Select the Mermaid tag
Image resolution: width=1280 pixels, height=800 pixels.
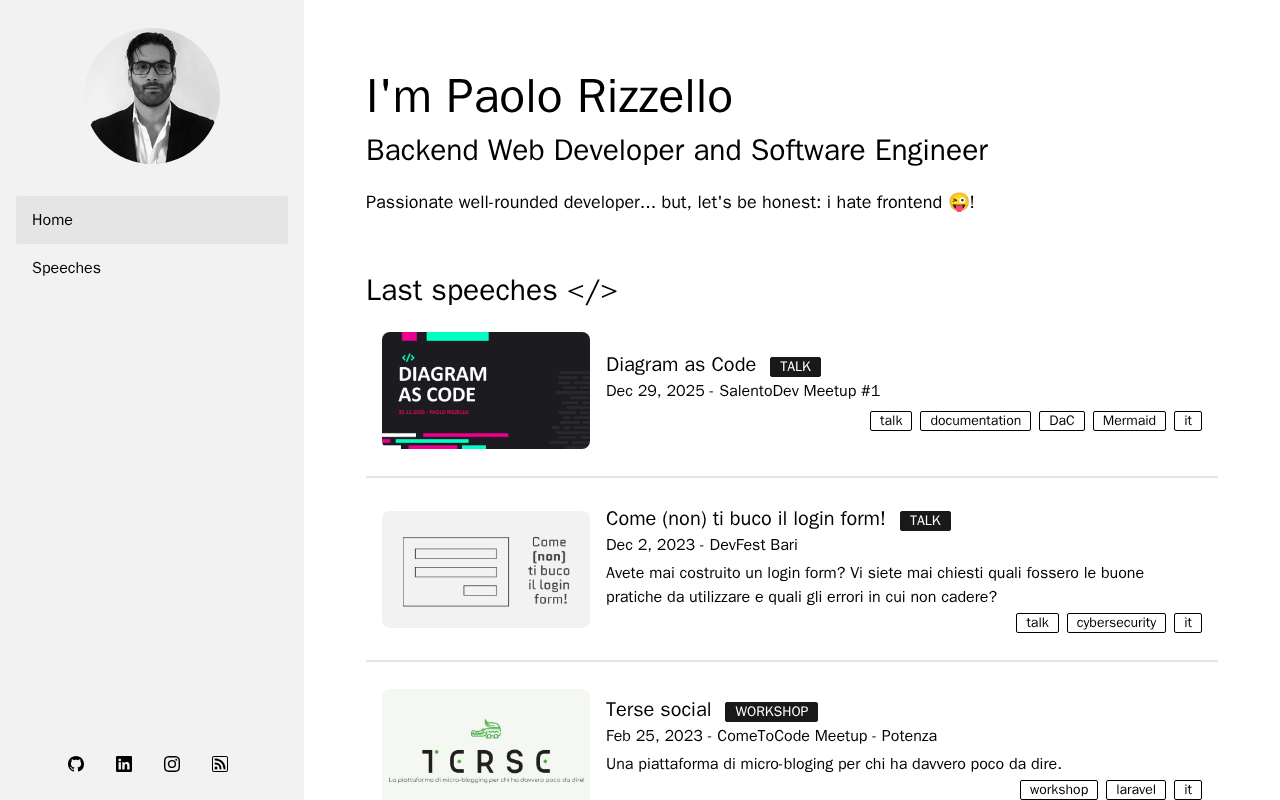[x=1129, y=421]
